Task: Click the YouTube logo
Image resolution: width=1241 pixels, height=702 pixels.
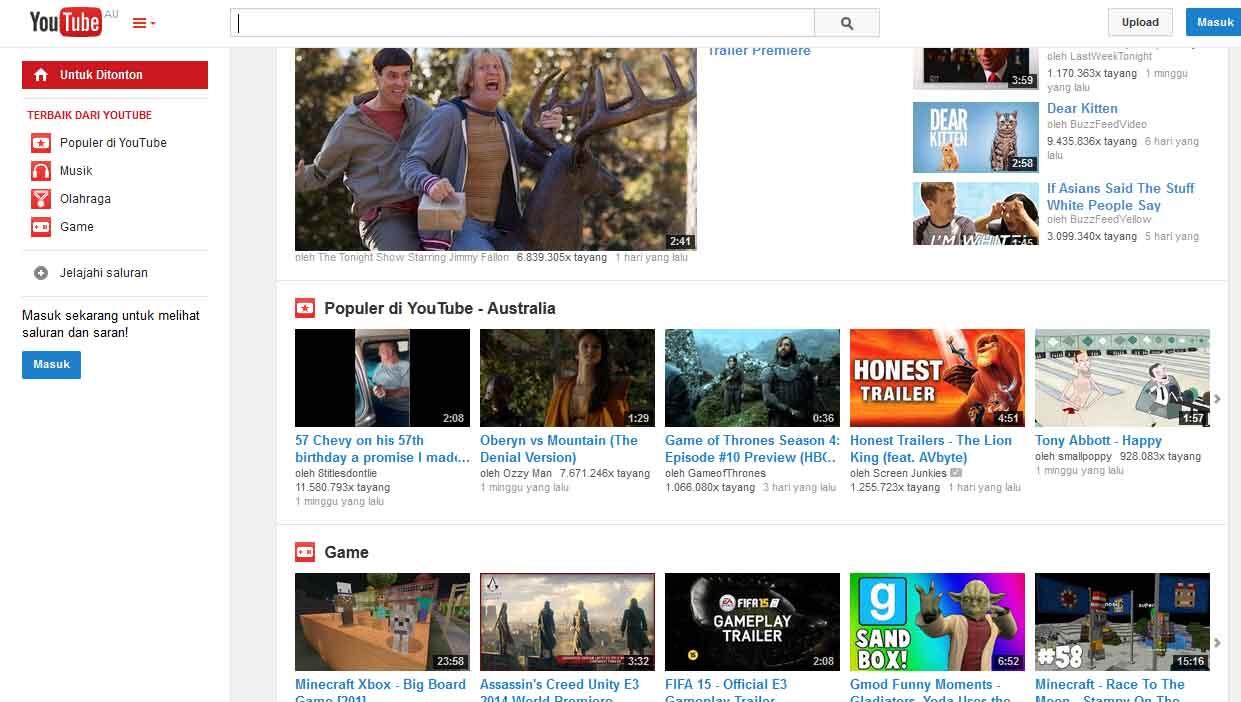Action: [66, 22]
